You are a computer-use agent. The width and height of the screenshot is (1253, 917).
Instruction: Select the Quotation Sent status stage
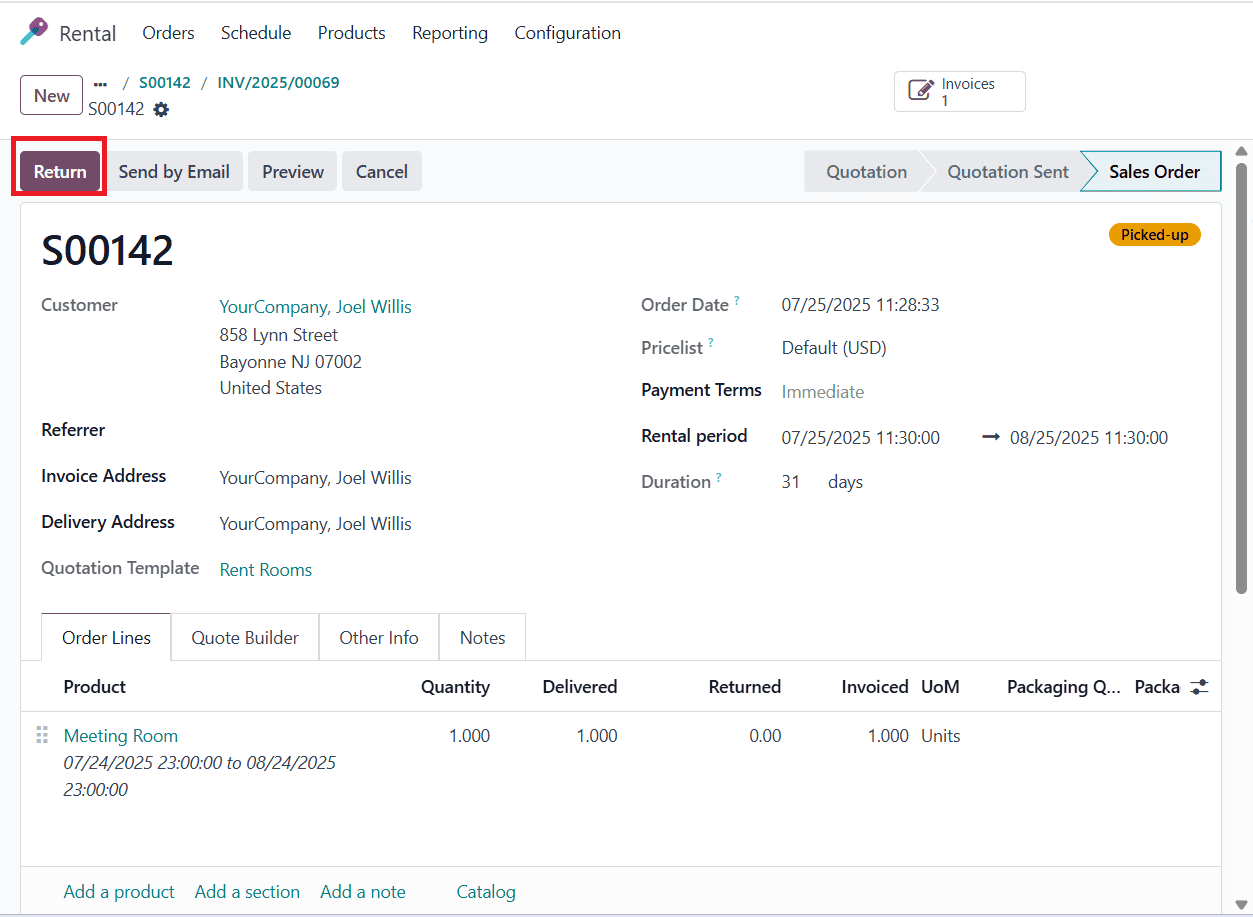(1008, 171)
